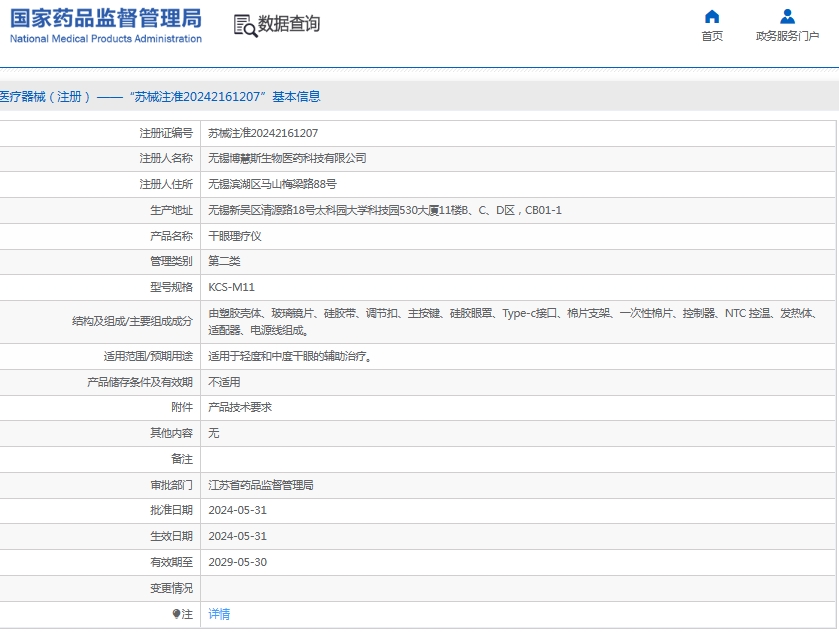Click the 首页 text label
The height and width of the screenshot is (632, 839).
[712, 36]
